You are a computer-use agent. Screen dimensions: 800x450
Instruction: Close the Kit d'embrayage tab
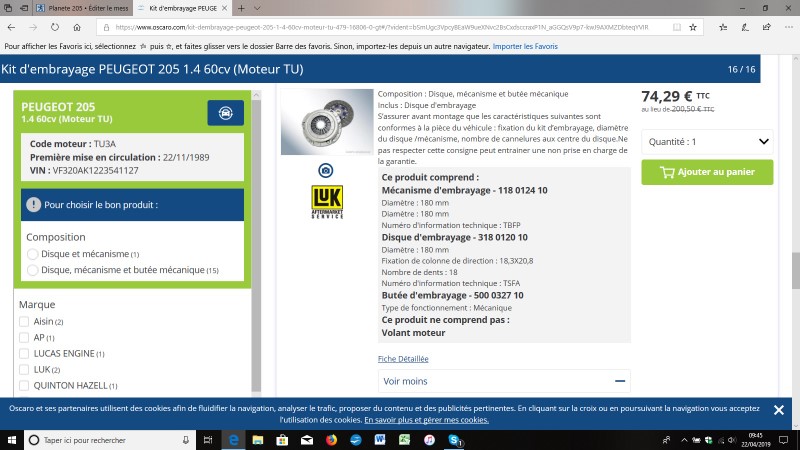[x=224, y=8]
